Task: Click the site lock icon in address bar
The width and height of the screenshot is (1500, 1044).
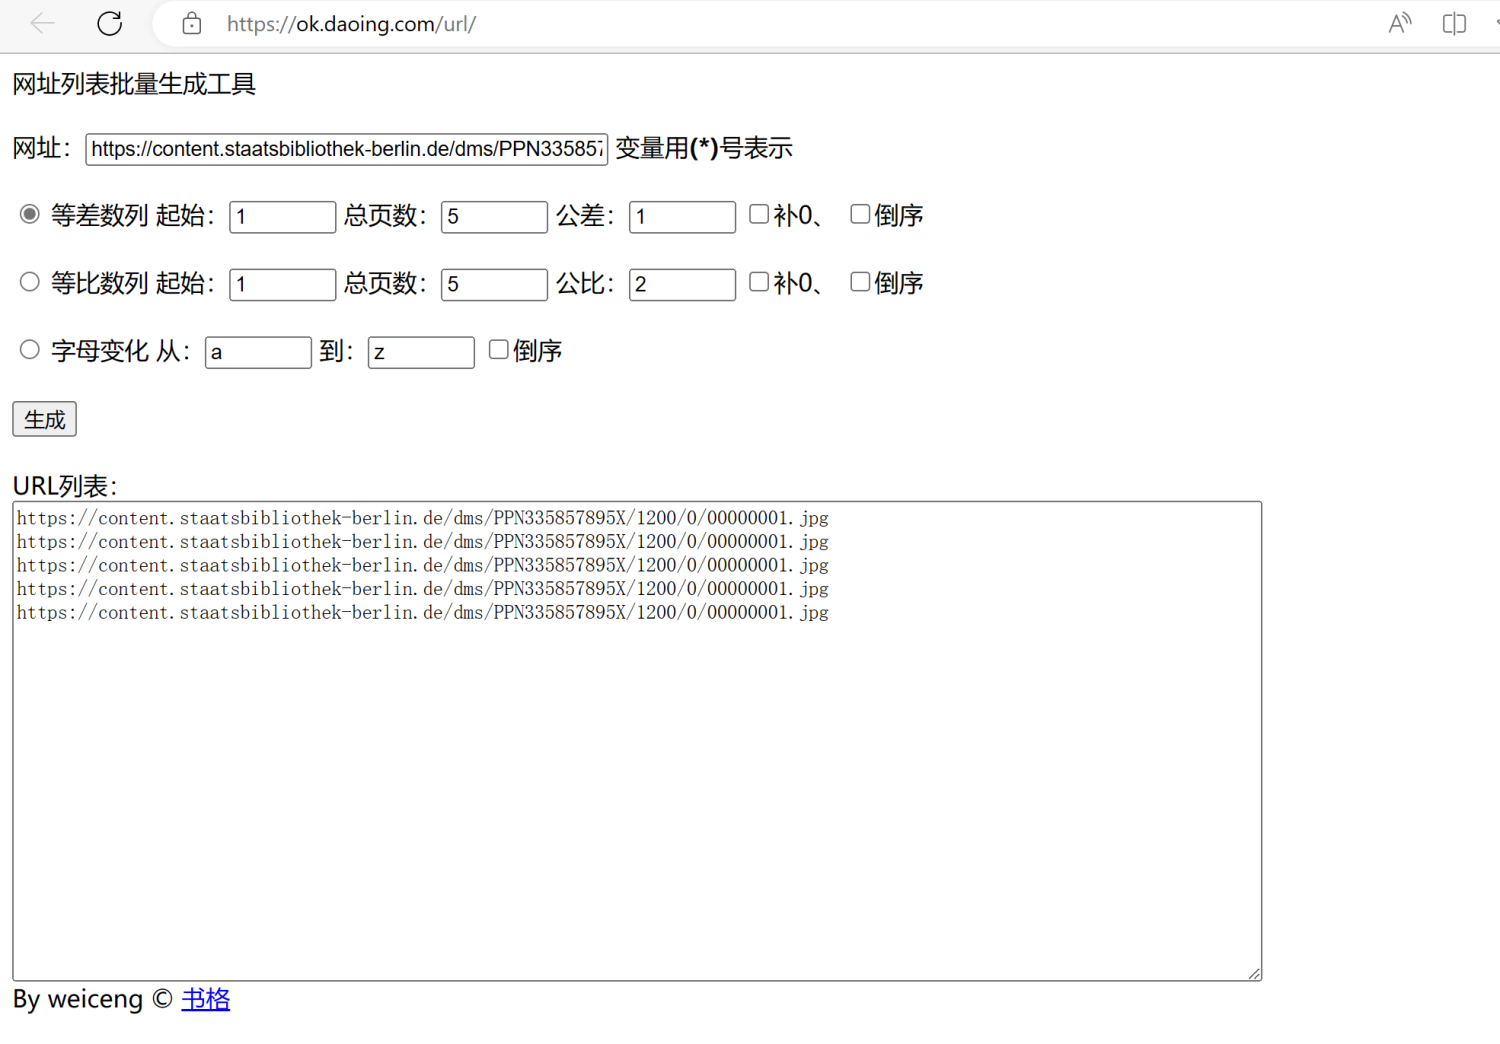Action: point(192,24)
